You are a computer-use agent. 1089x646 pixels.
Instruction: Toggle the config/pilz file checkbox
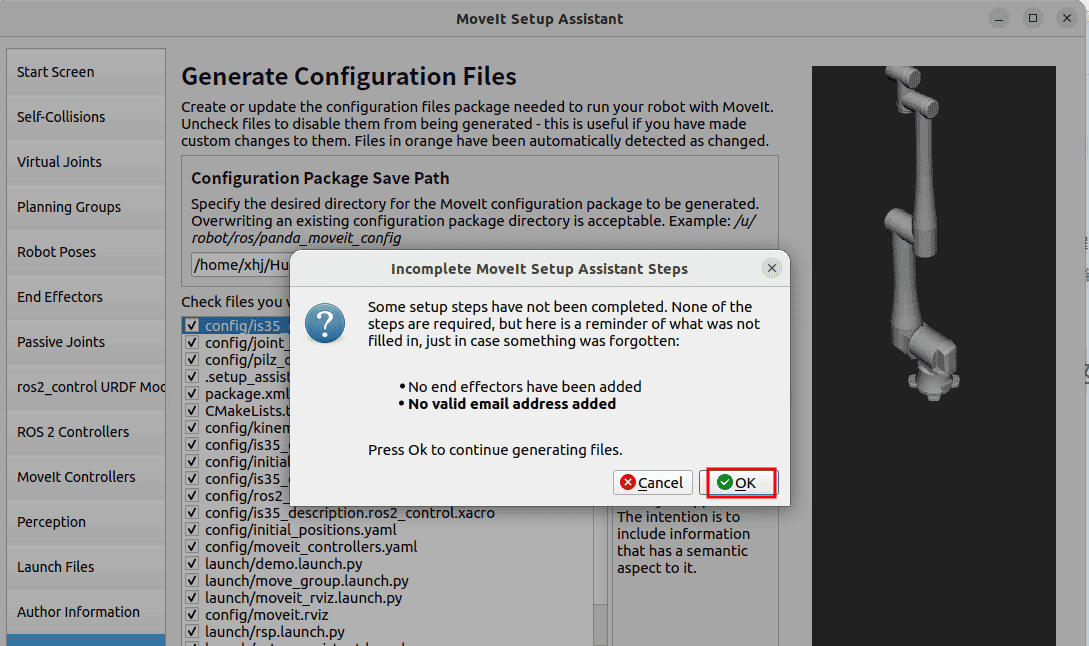coord(192,360)
